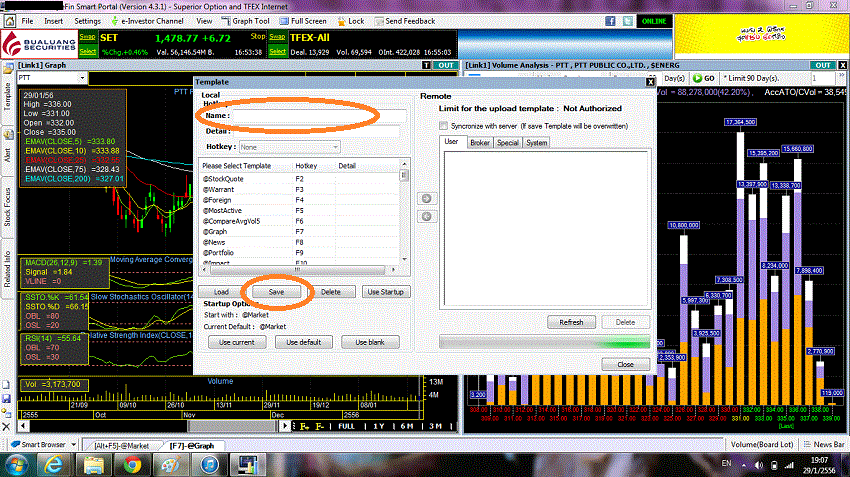The height and width of the screenshot is (477, 850).
Task: Click the graph horizontal scrollbar thumb
Action: 231,426
